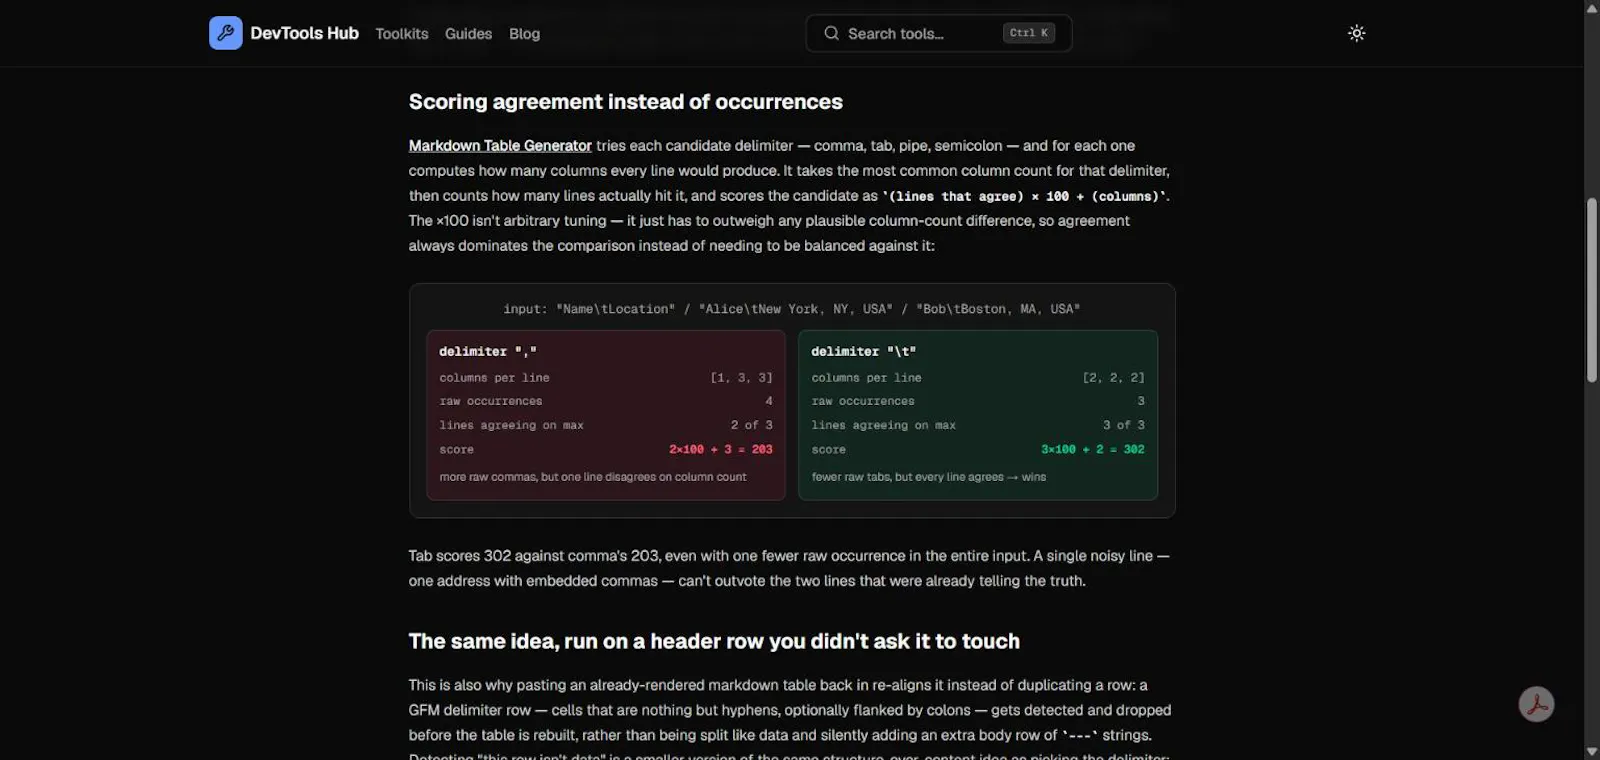Toggle the light/dark theme sun icon
Image resolution: width=1600 pixels, height=760 pixels.
coord(1356,33)
